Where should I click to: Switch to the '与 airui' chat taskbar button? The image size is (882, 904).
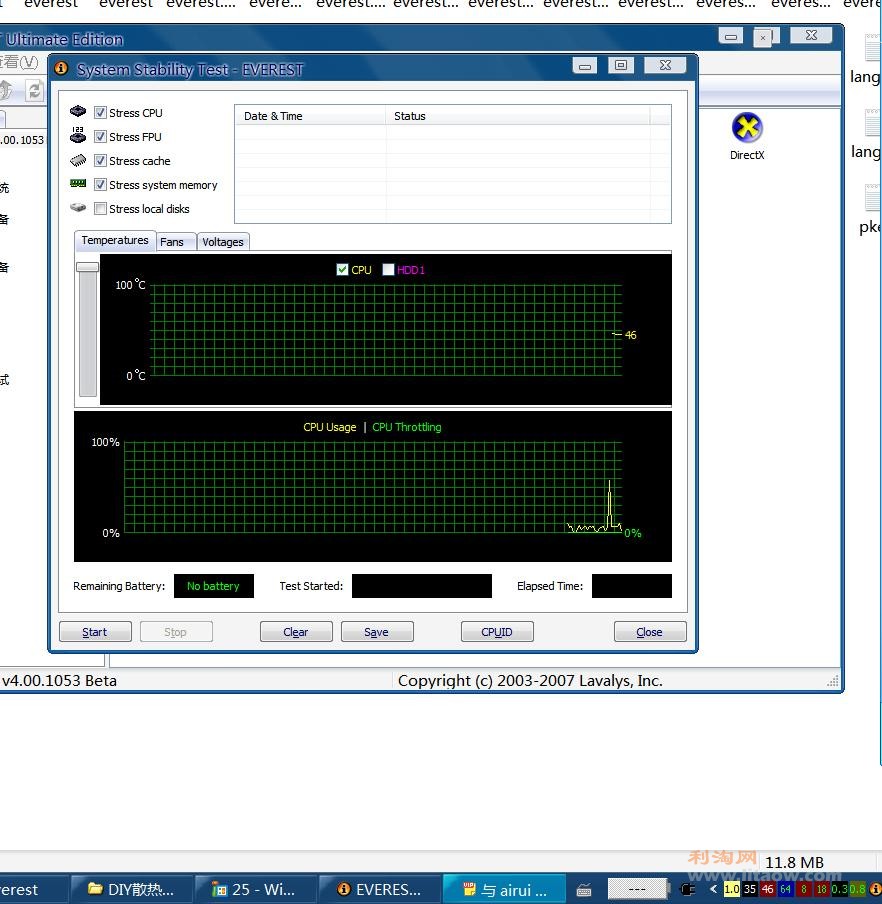pos(503,890)
